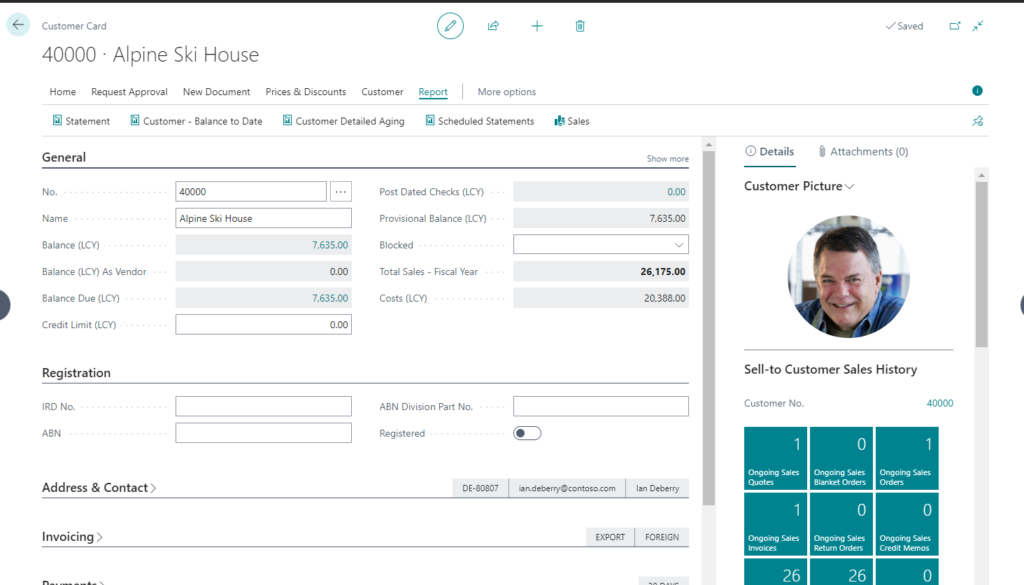Click the Balance (LCY) value 7,635.00
Viewport: 1024px width, 585px height.
[330, 245]
